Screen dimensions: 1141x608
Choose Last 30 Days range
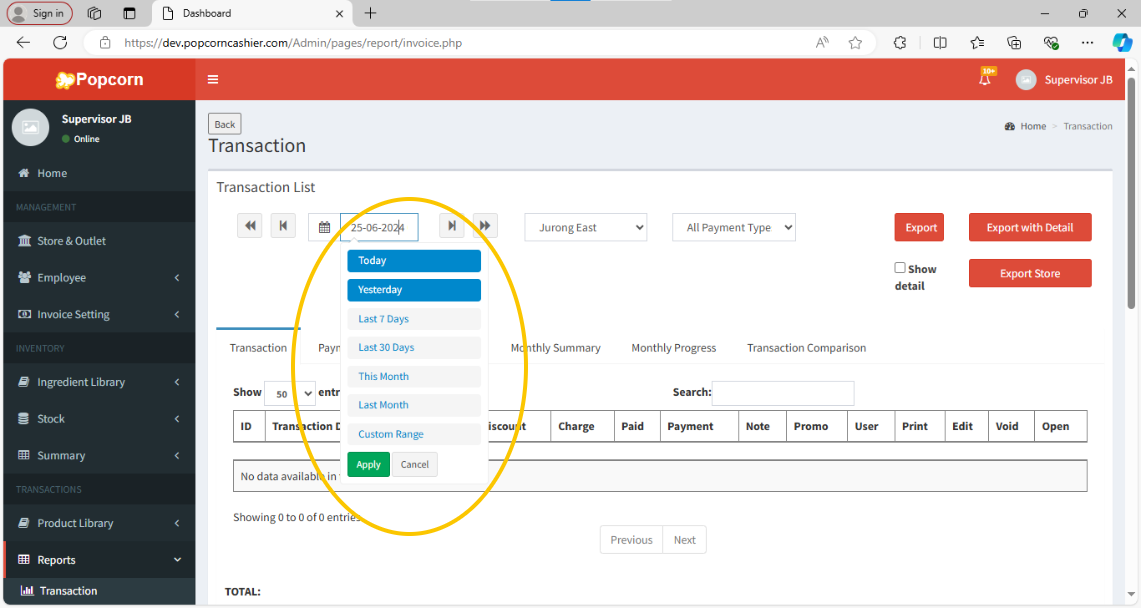pyautogui.click(x=414, y=348)
